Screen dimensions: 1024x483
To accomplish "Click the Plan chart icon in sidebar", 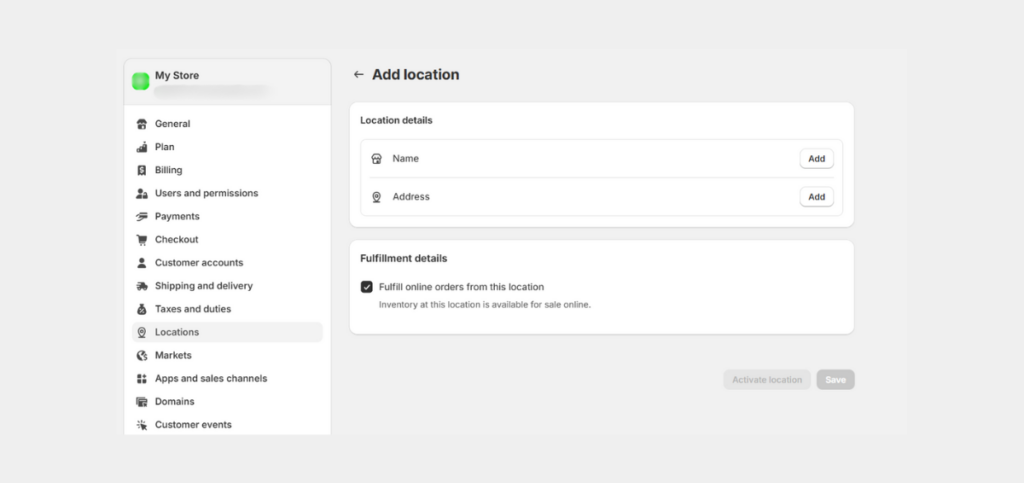I will coord(142,147).
